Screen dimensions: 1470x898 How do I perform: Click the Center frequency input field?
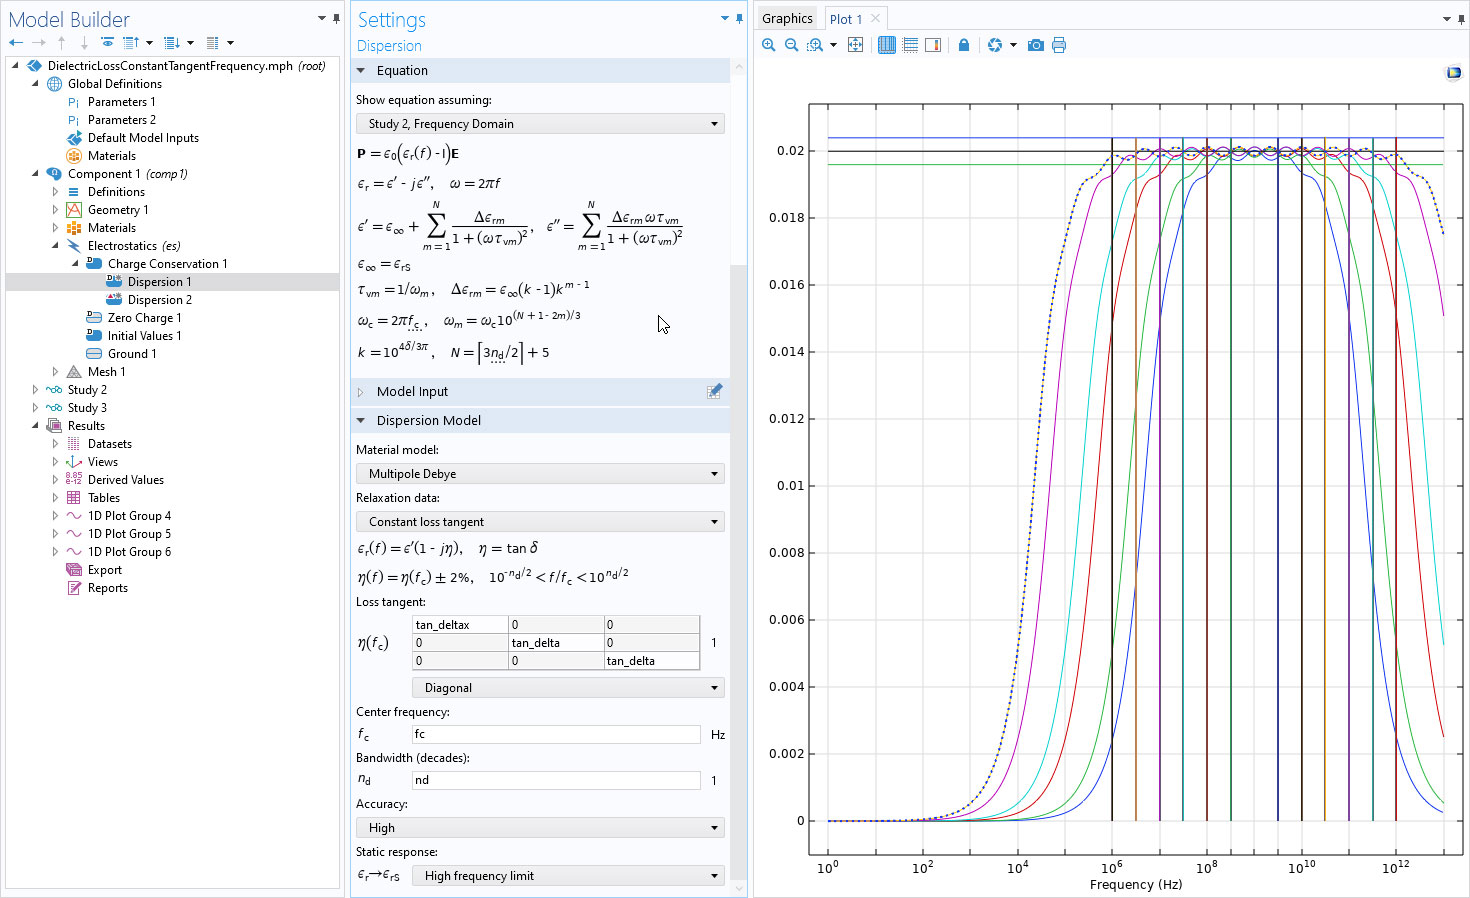[556, 735]
